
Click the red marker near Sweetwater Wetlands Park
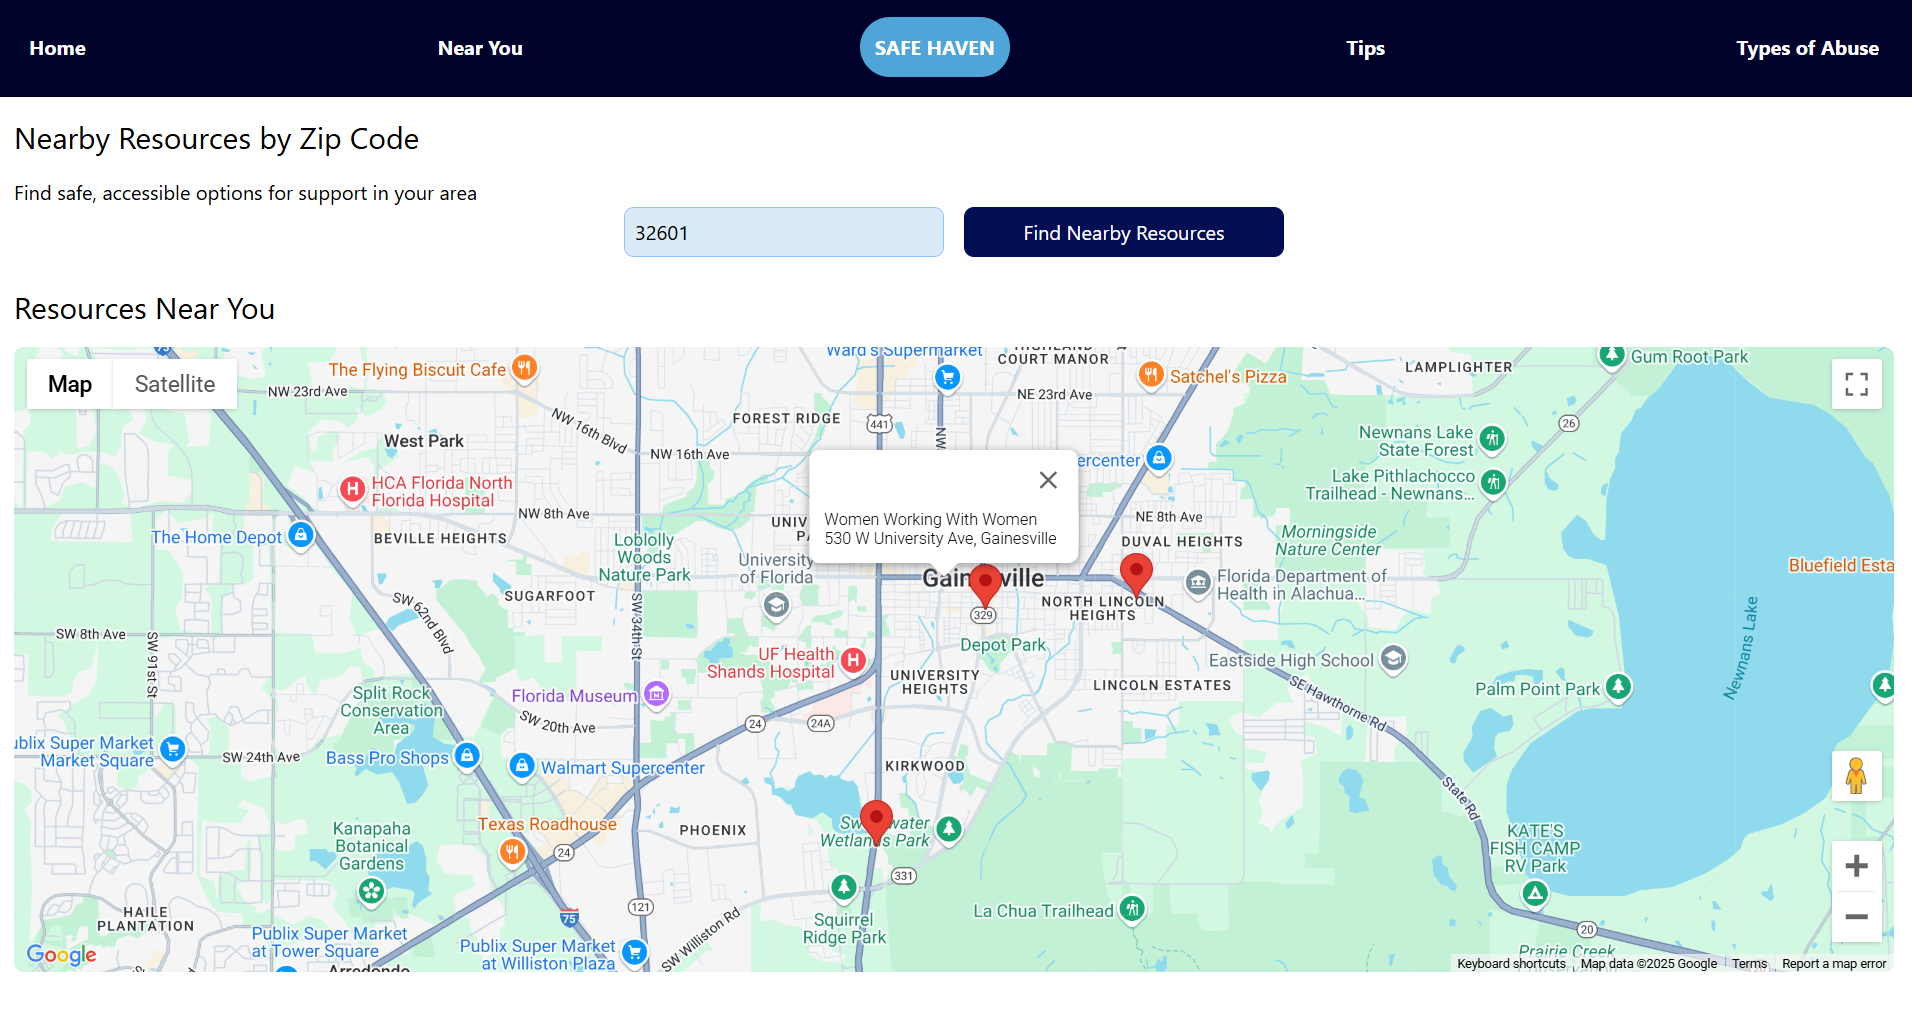[x=876, y=821]
